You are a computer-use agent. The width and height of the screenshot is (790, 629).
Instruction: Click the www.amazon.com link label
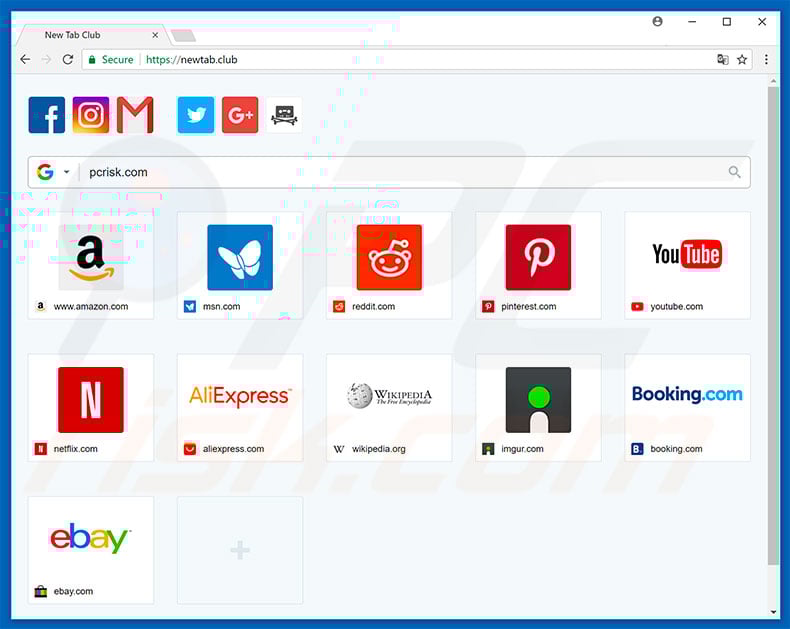click(x=91, y=306)
